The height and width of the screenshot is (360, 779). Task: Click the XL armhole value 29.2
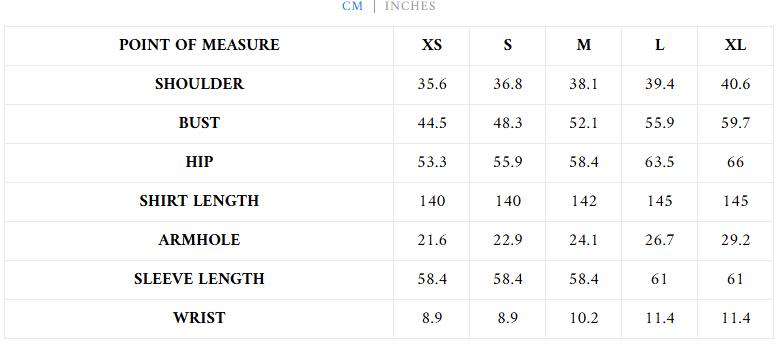pyautogui.click(x=735, y=240)
